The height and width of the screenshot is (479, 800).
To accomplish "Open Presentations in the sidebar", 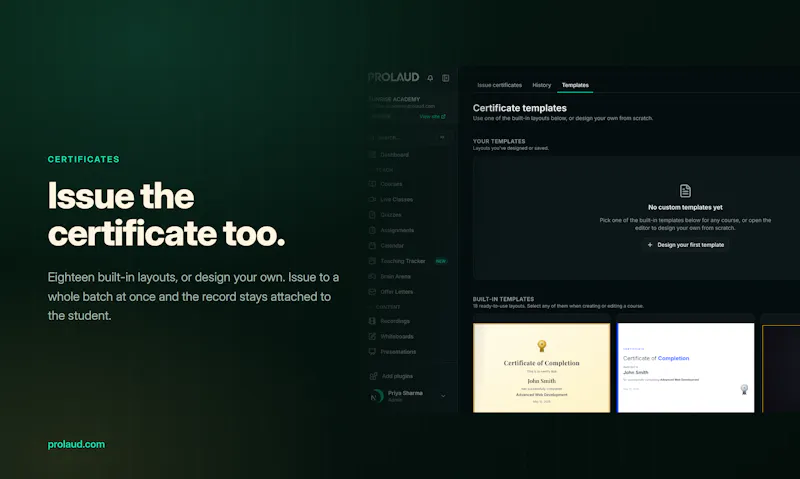I will [x=392, y=351].
